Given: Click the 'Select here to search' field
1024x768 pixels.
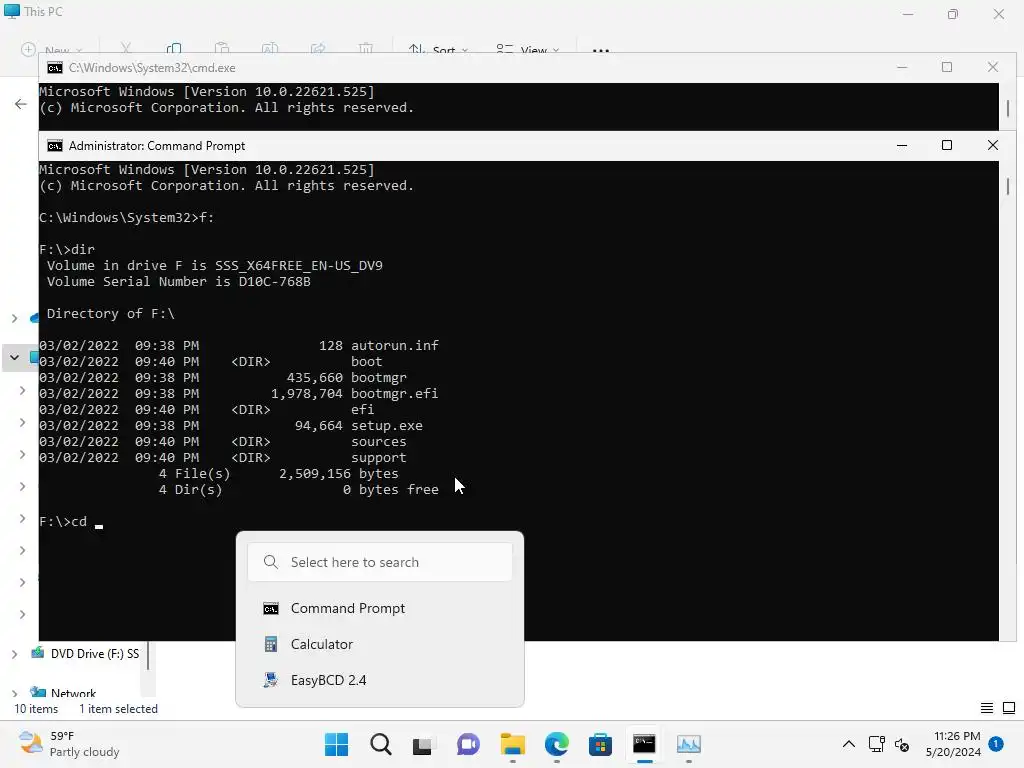Looking at the screenshot, I should tap(379, 562).
